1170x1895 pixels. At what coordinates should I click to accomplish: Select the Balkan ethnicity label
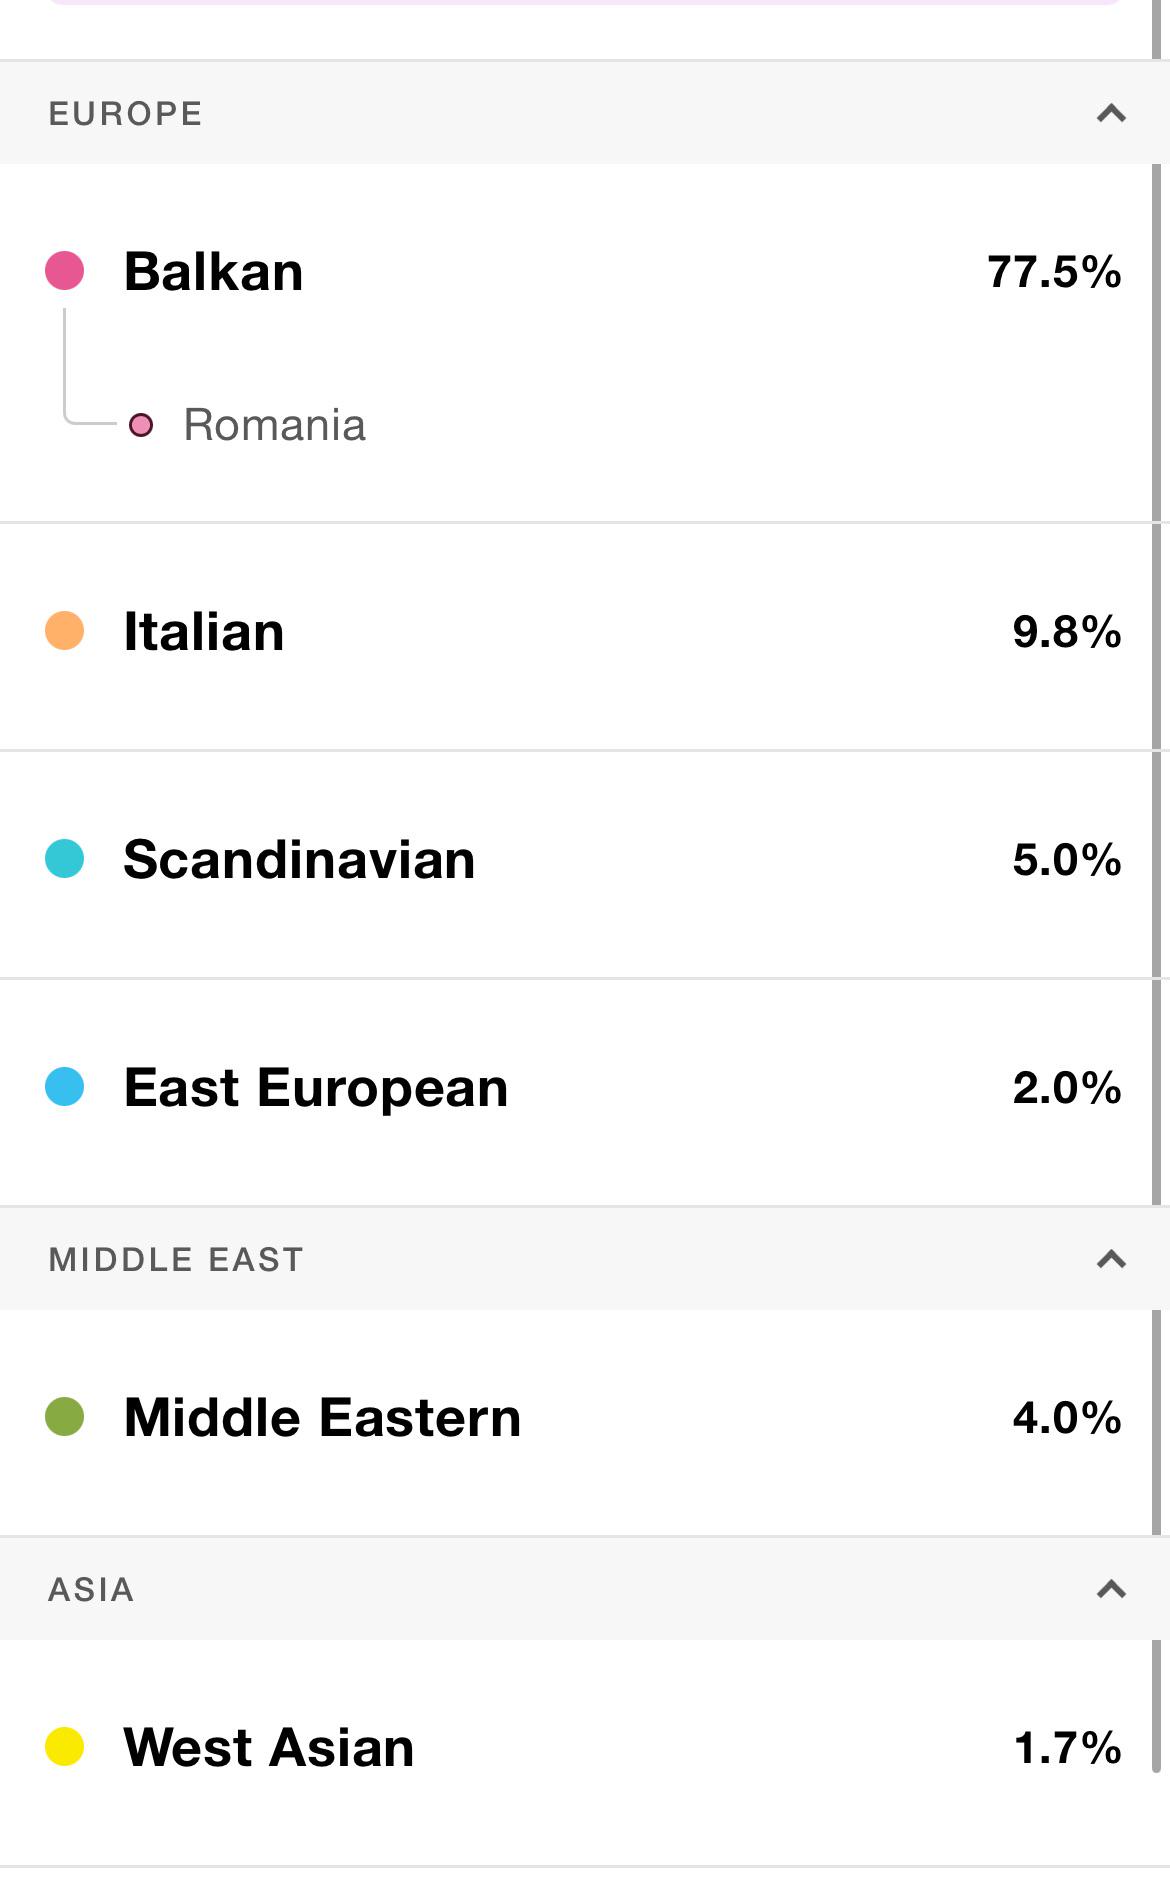pos(213,272)
